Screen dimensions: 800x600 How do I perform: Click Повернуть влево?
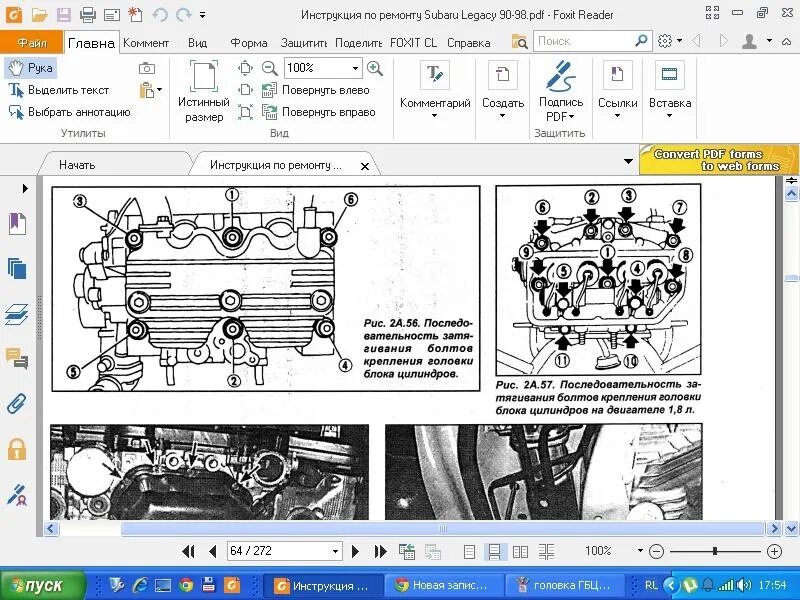point(316,90)
